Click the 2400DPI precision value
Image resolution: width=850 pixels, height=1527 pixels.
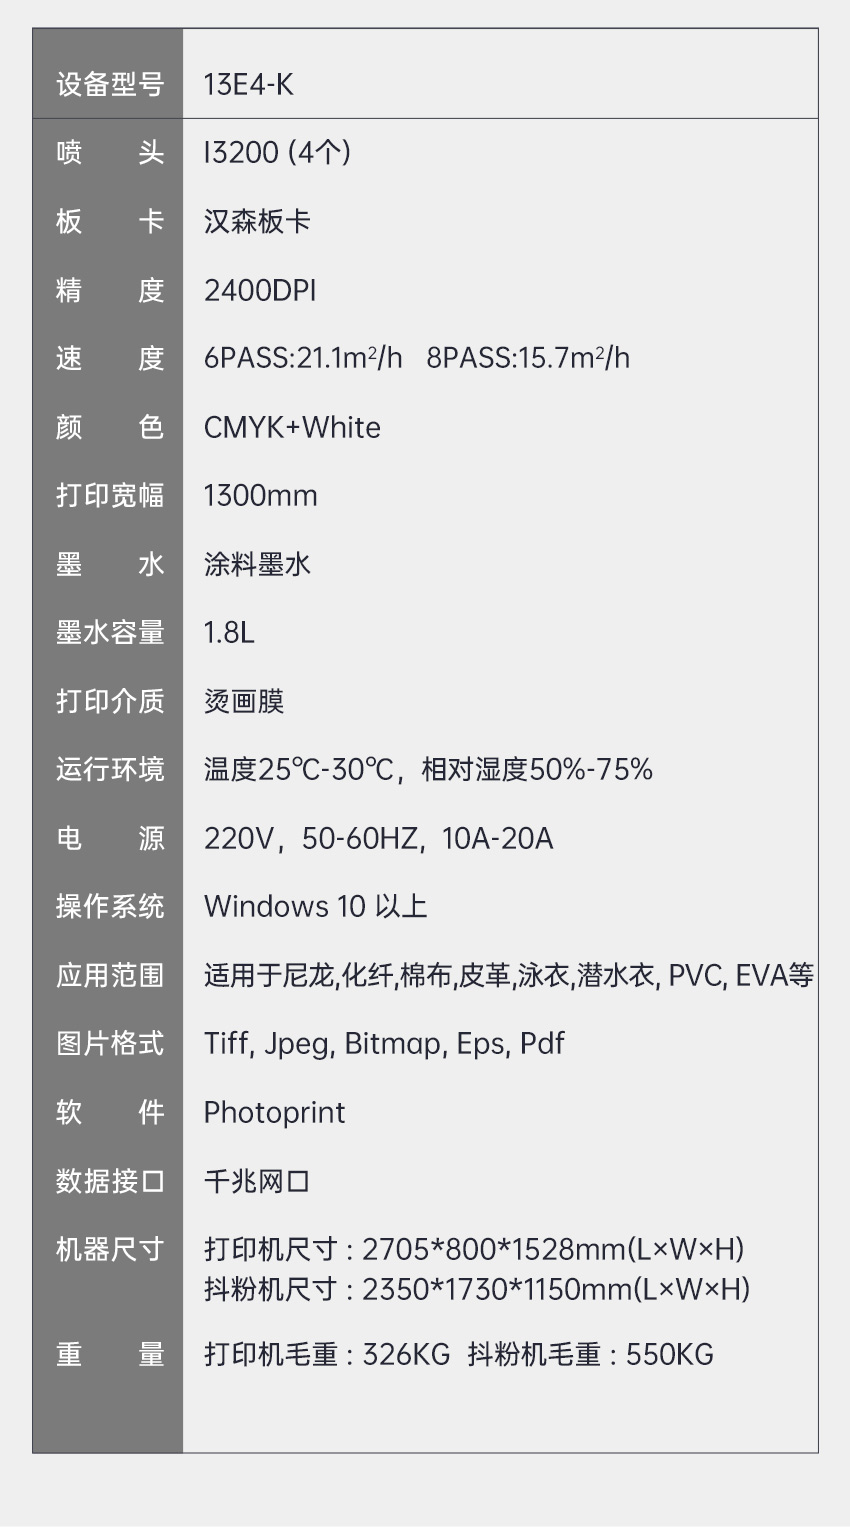(x=260, y=290)
